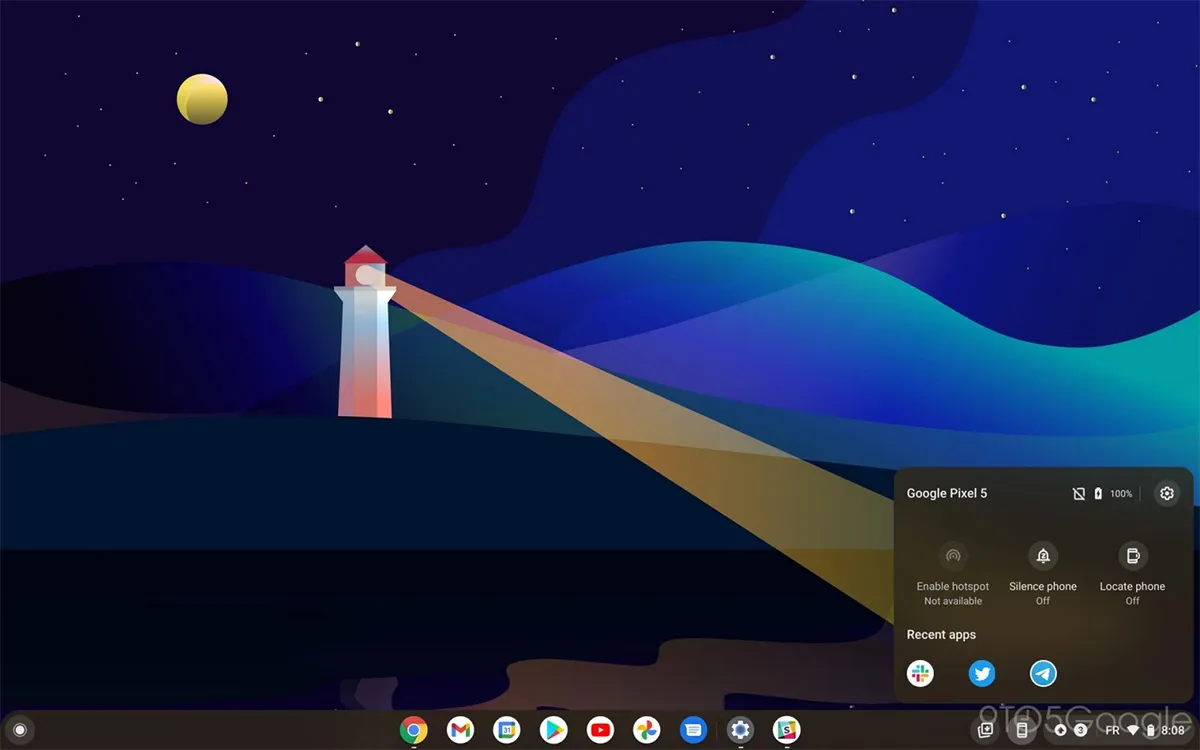Open the Slack shelf app
Image resolution: width=1200 pixels, height=750 pixels.
(787, 730)
